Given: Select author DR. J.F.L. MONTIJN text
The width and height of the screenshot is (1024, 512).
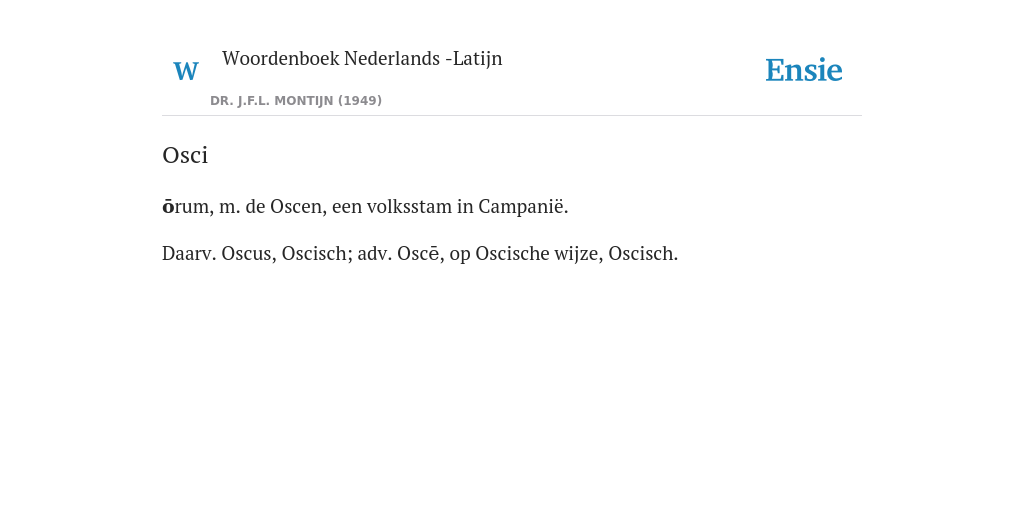Looking at the screenshot, I should [272, 101].
